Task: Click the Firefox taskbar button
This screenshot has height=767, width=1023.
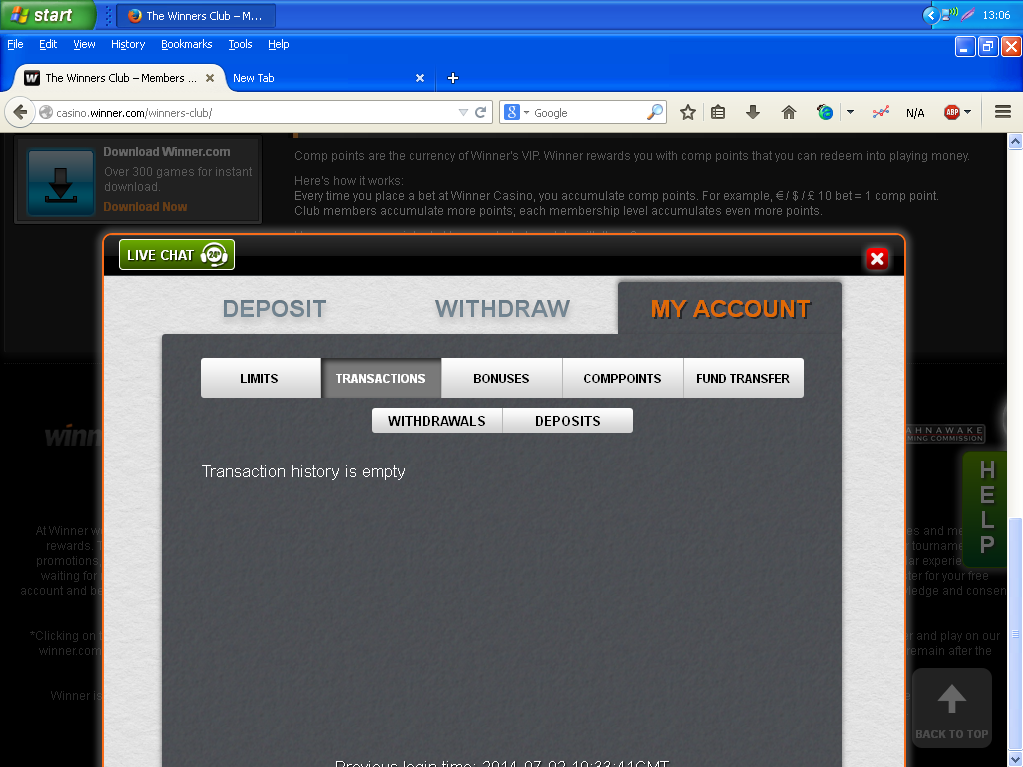Action: tap(196, 16)
